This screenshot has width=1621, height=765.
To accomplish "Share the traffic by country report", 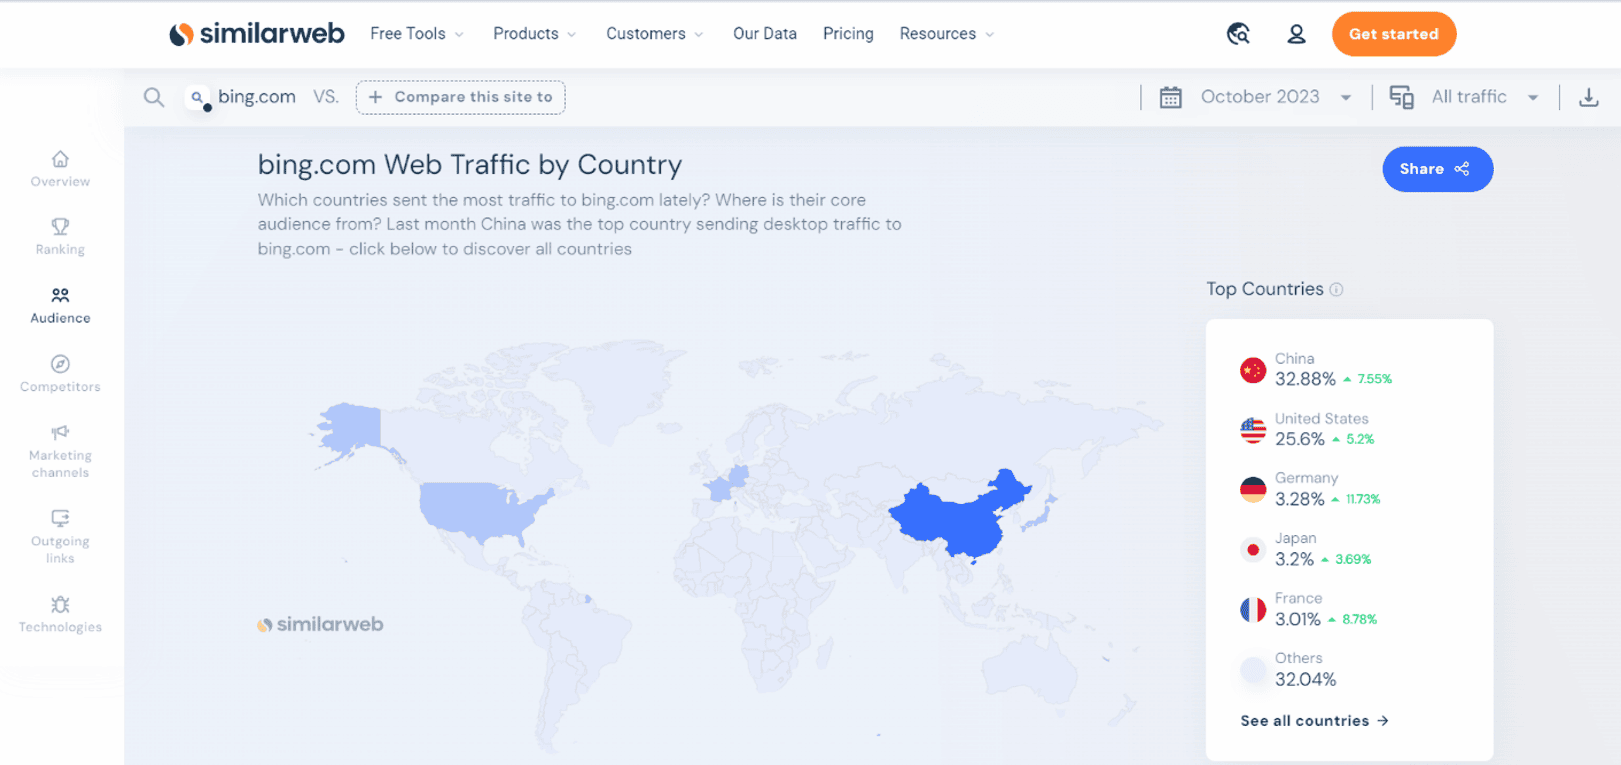I will pos(1437,169).
